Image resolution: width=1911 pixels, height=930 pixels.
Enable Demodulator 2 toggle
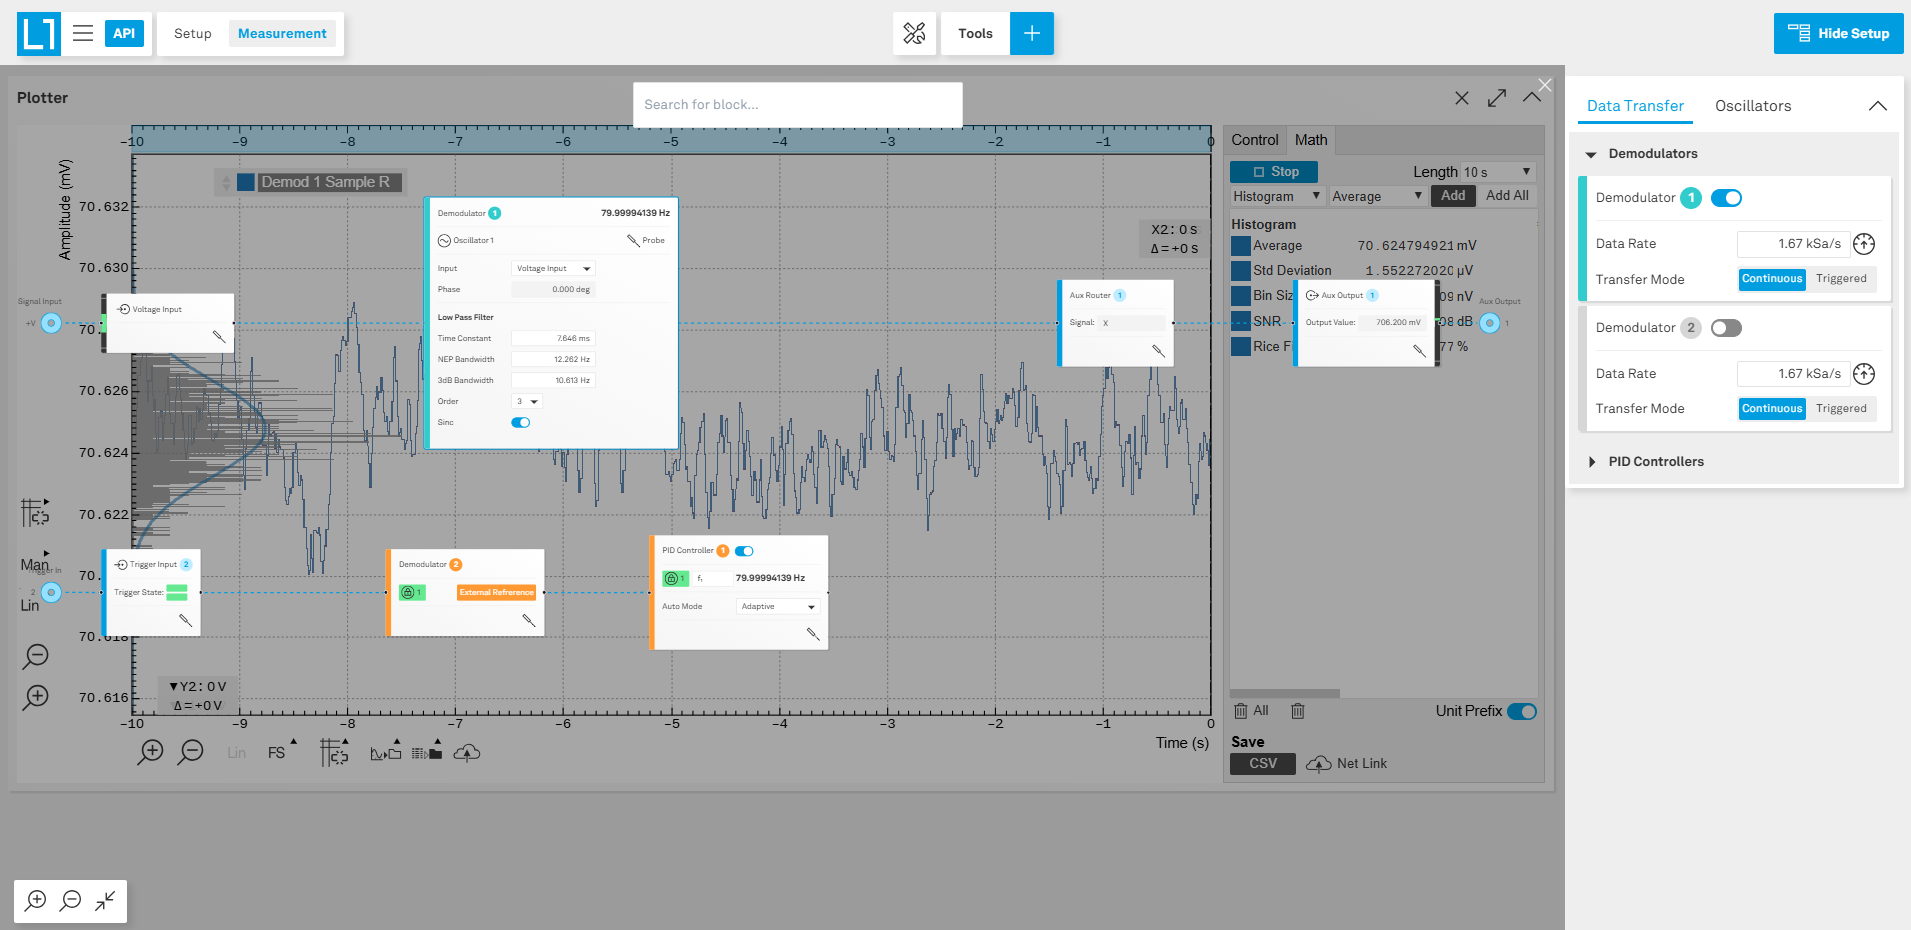(x=1725, y=328)
